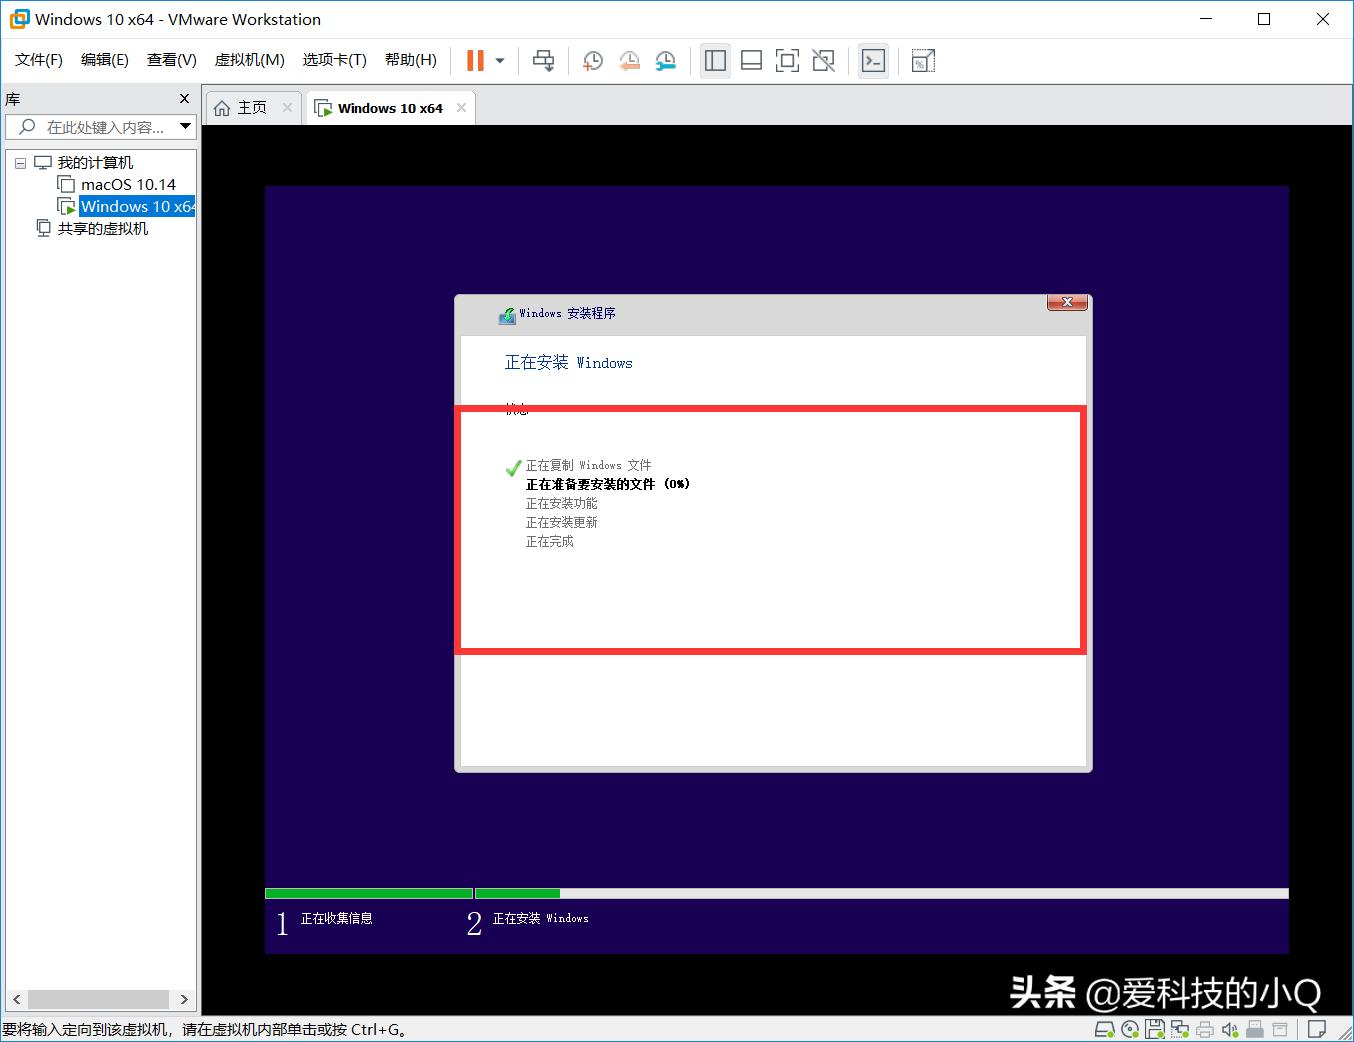Collapse the 我的计算机 tree node
This screenshot has width=1354, height=1042.
point(20,162)
